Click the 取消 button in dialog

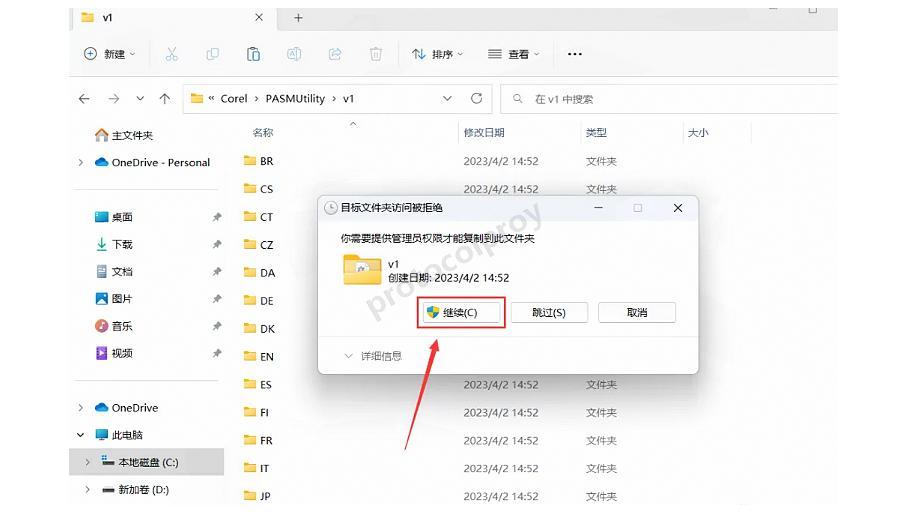(x=637, y=313)
